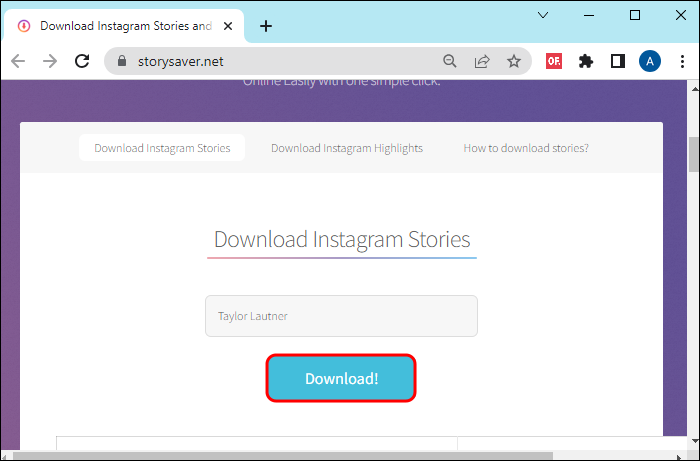Open the zoom magnifier in address bar
Image resolution: width=700 pixels, height=461 pixels.
[450, 61]
